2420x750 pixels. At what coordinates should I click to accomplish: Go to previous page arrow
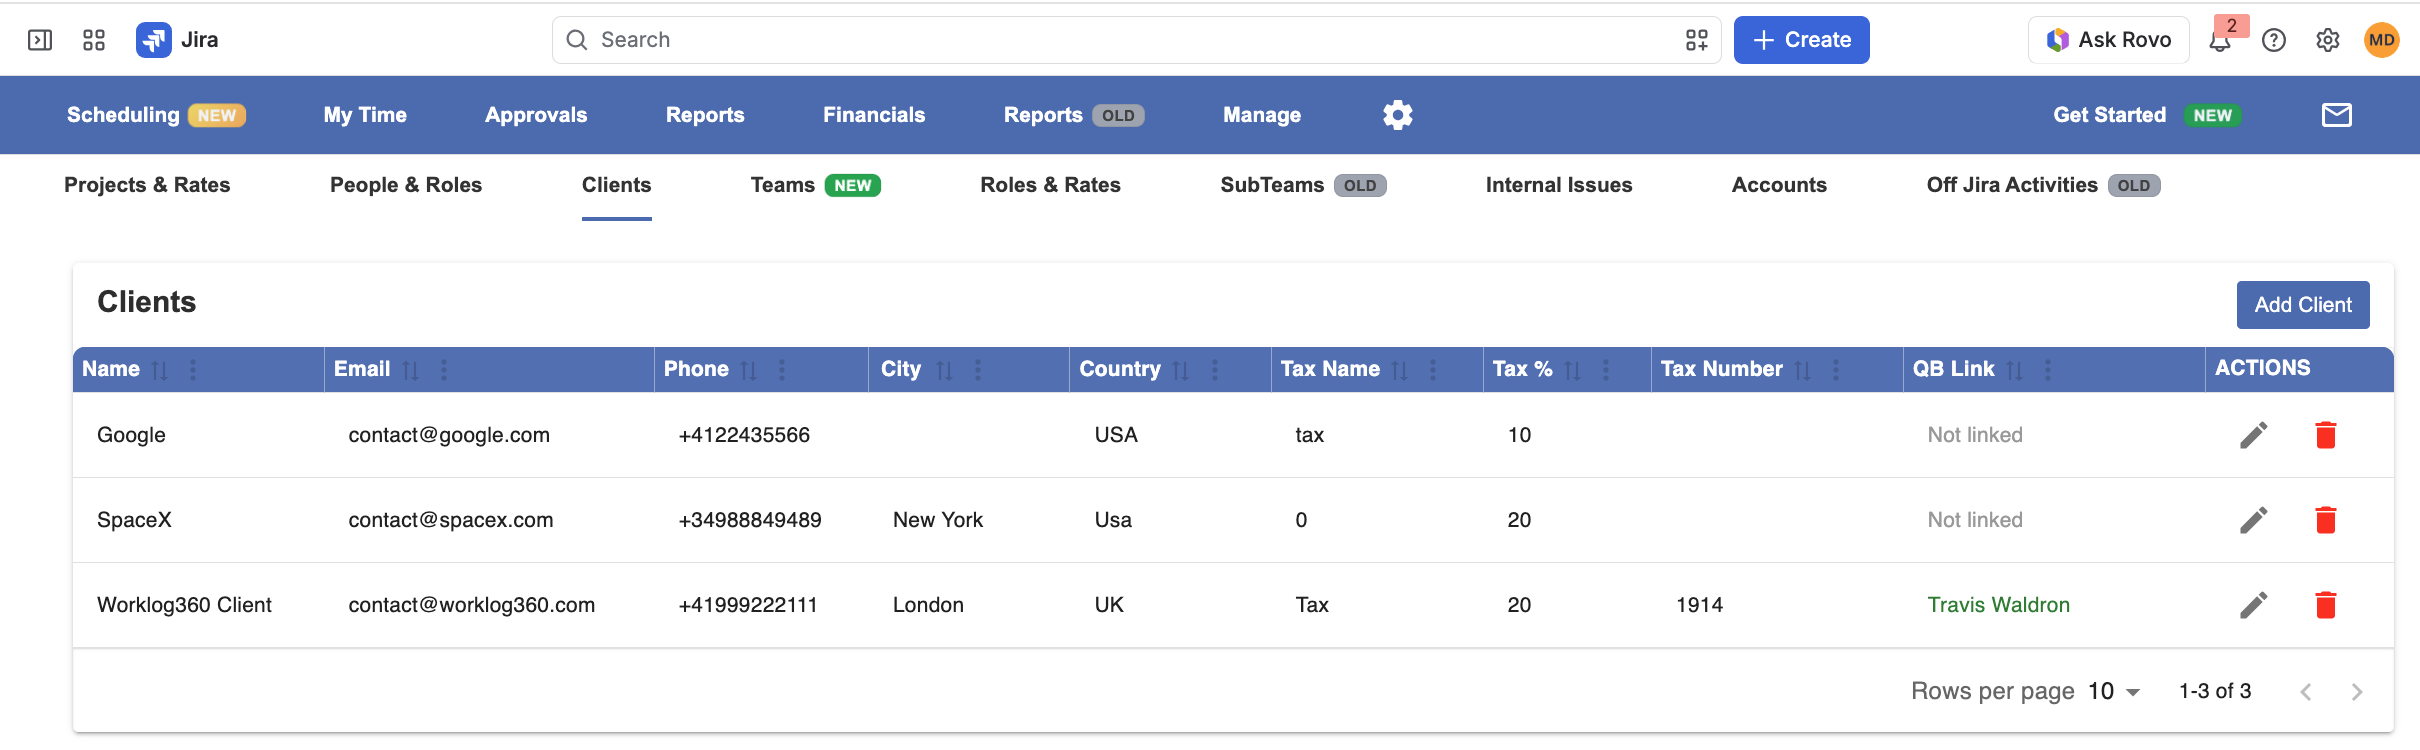(x=2306, y=692)
